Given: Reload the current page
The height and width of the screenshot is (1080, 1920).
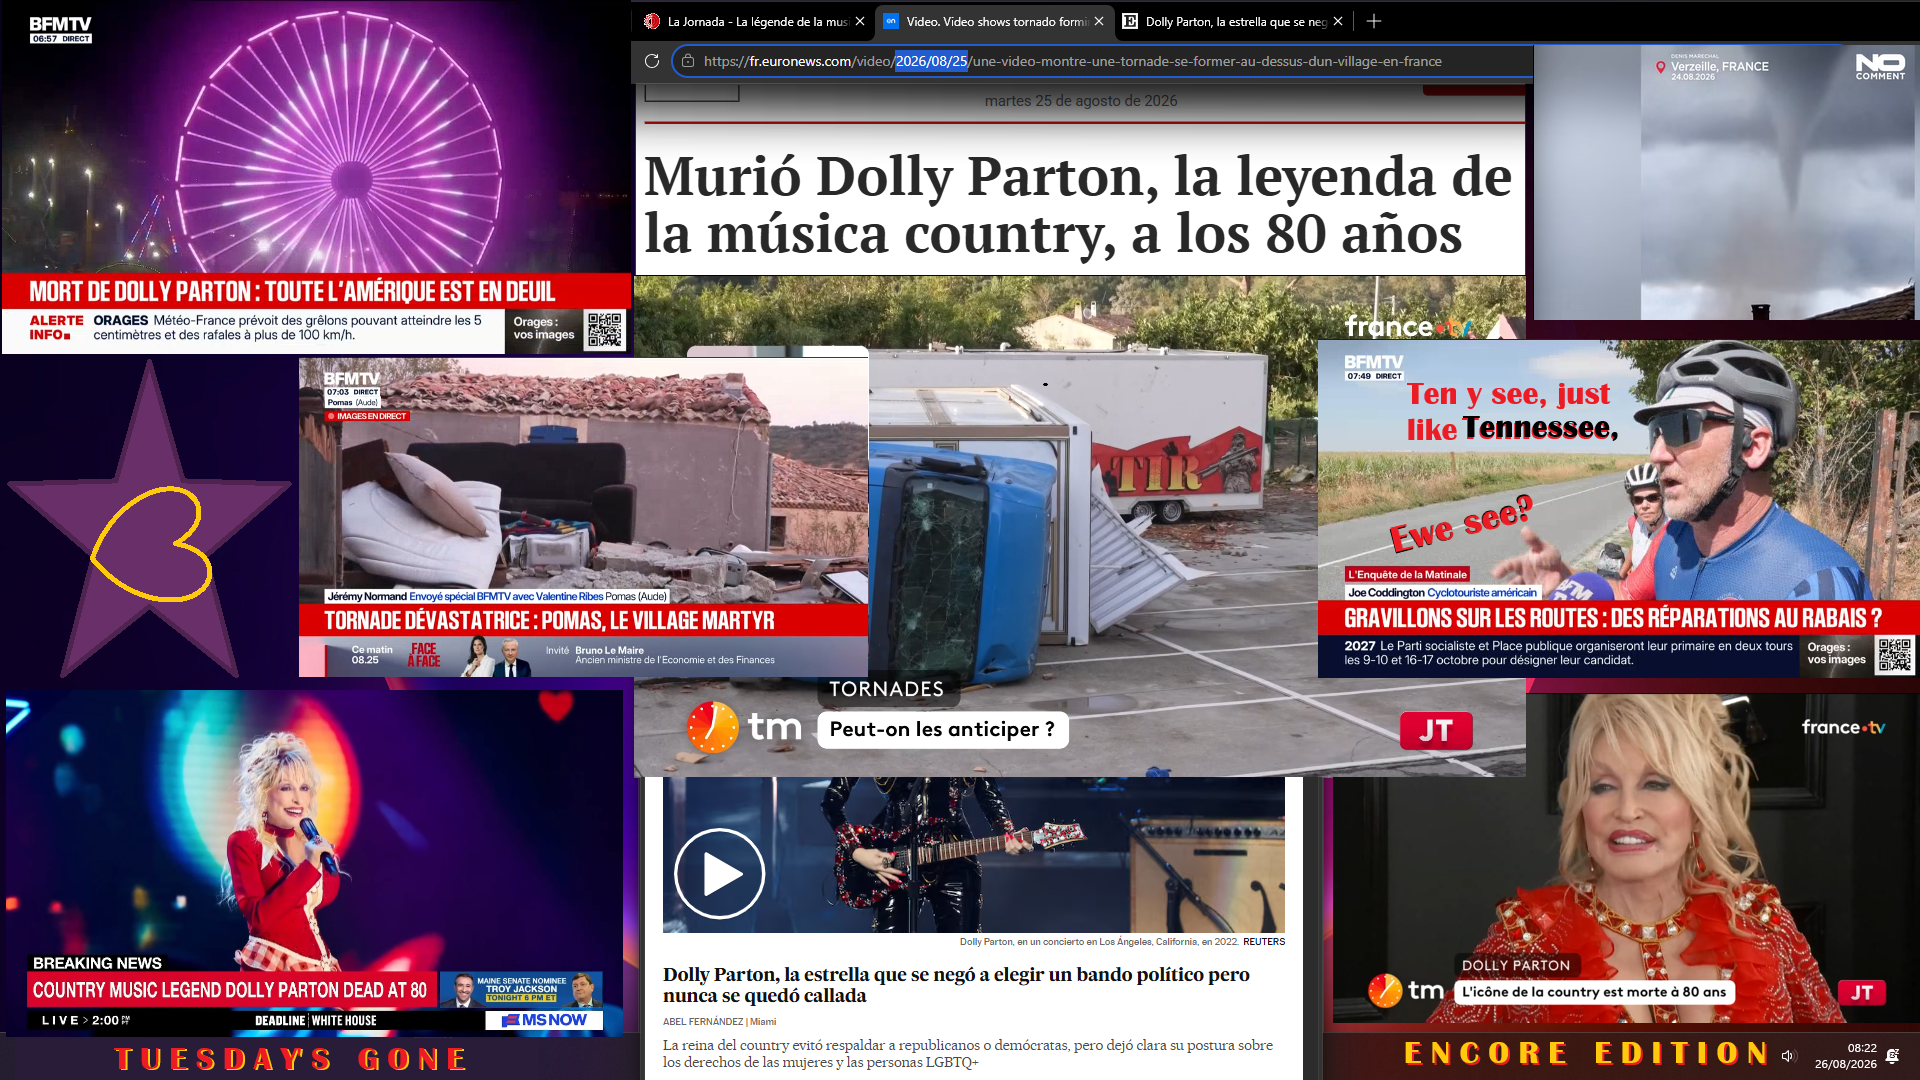Looking at the screenshot, I should tap(652, 61).
